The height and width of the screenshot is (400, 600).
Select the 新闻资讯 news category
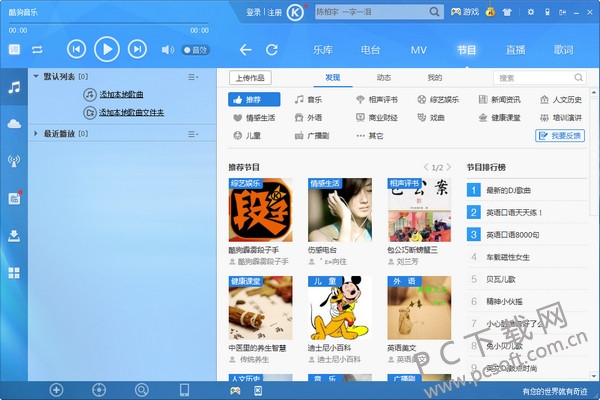(499, 100)
